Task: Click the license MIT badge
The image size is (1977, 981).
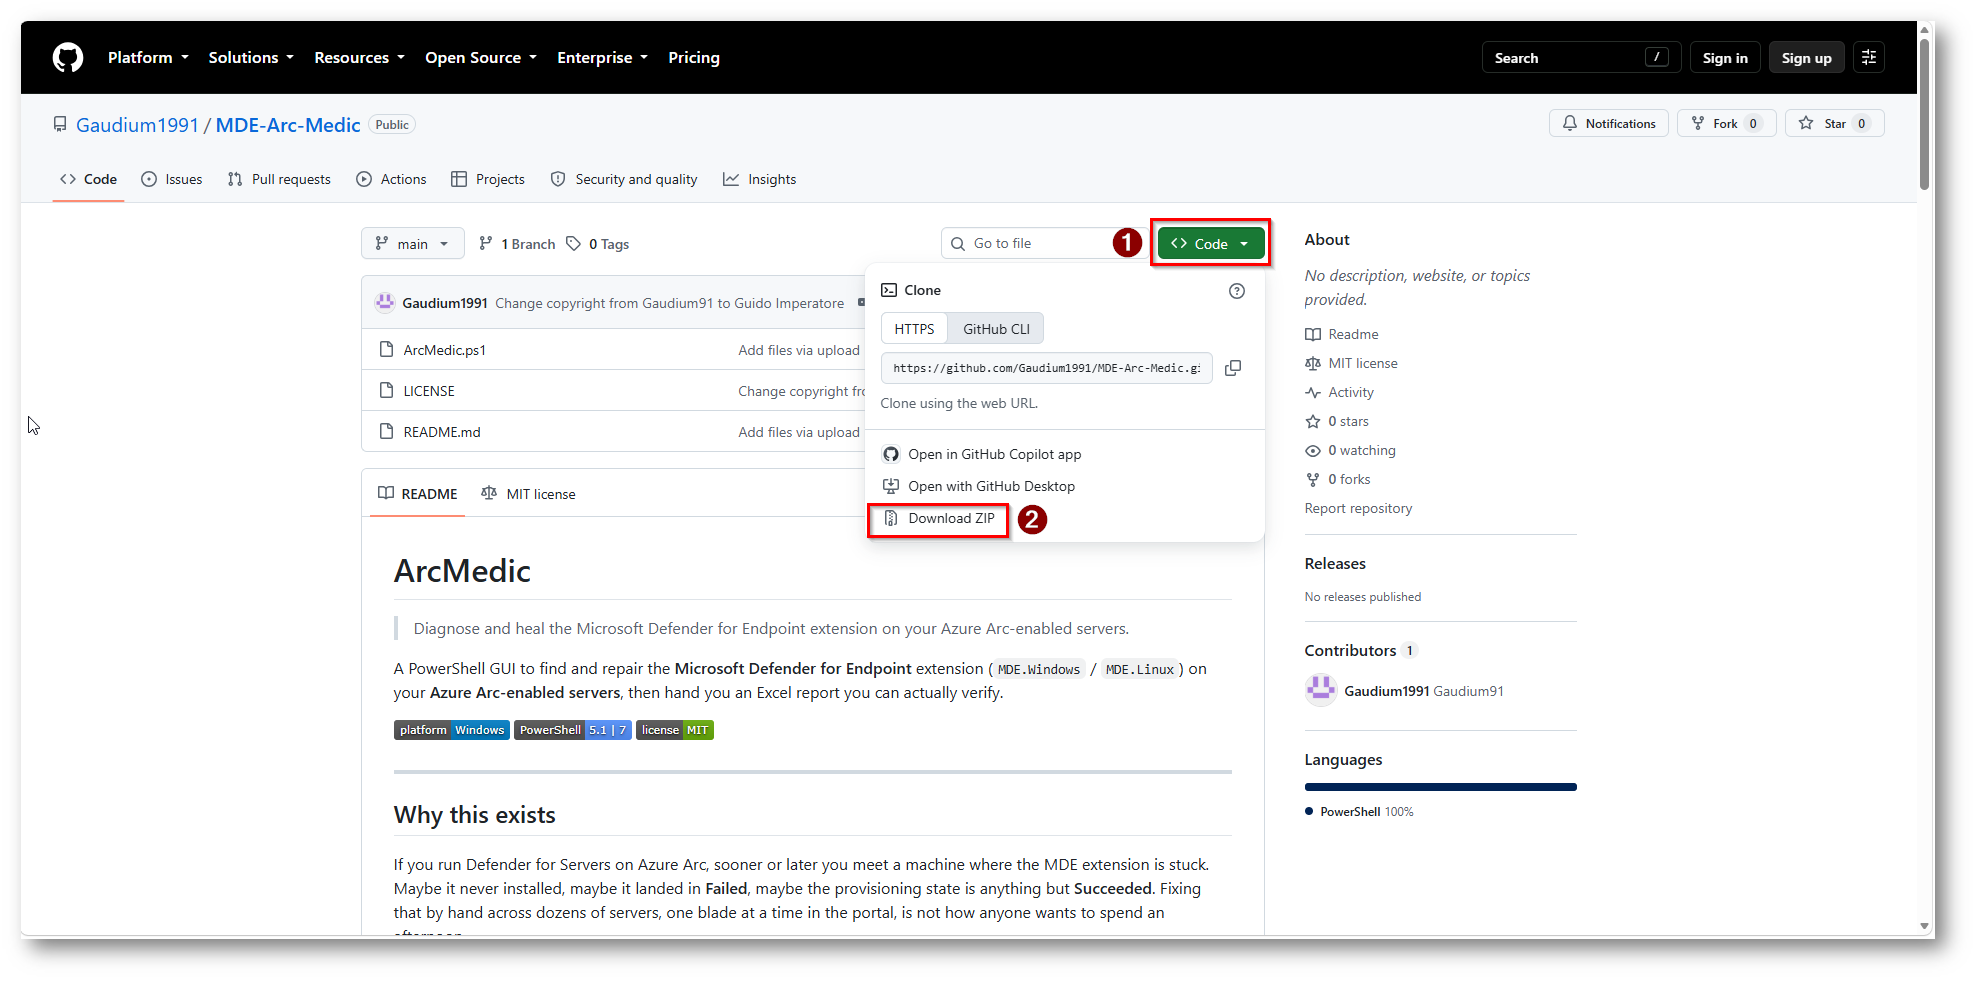Action: tap(675, 730)
